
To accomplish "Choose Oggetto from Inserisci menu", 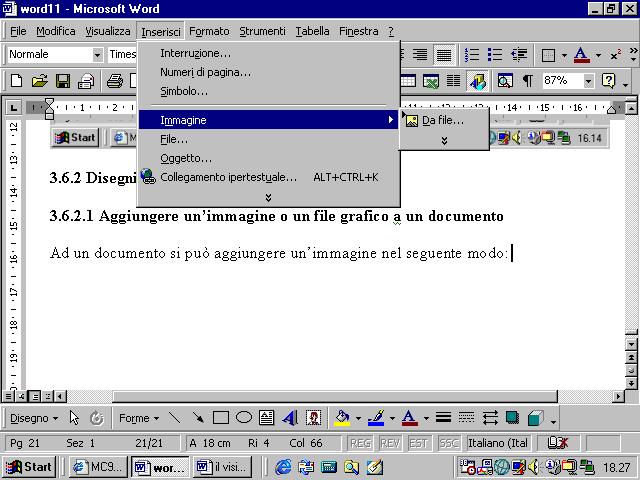I will (268, 158).
